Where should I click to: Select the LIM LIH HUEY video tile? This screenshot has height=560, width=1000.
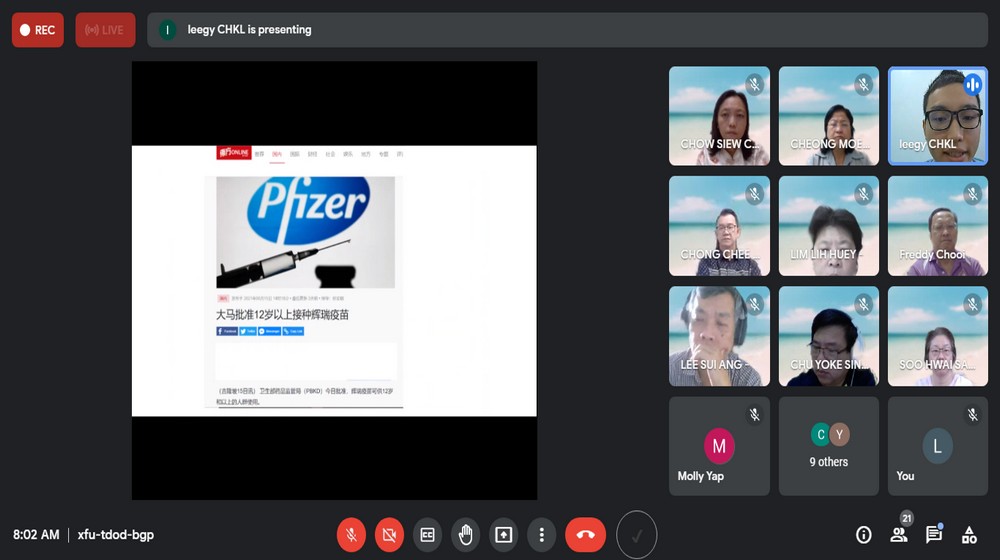tap(828, 226)
